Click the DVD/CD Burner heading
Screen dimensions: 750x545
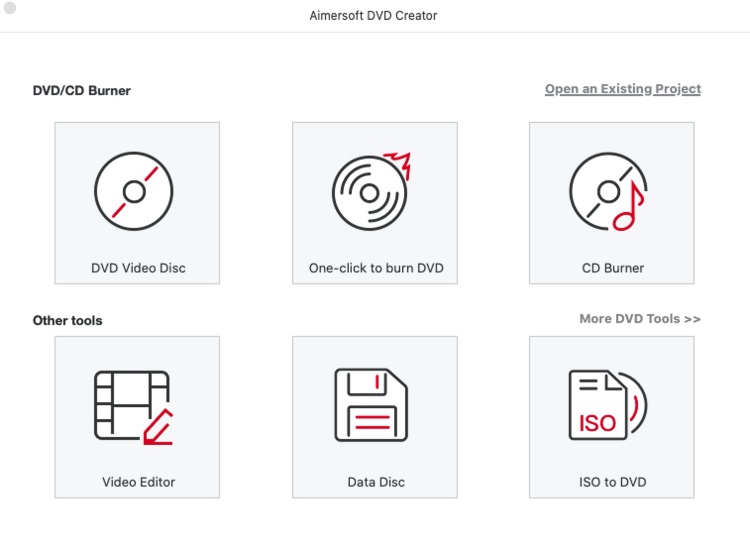[x=81, y=90]
